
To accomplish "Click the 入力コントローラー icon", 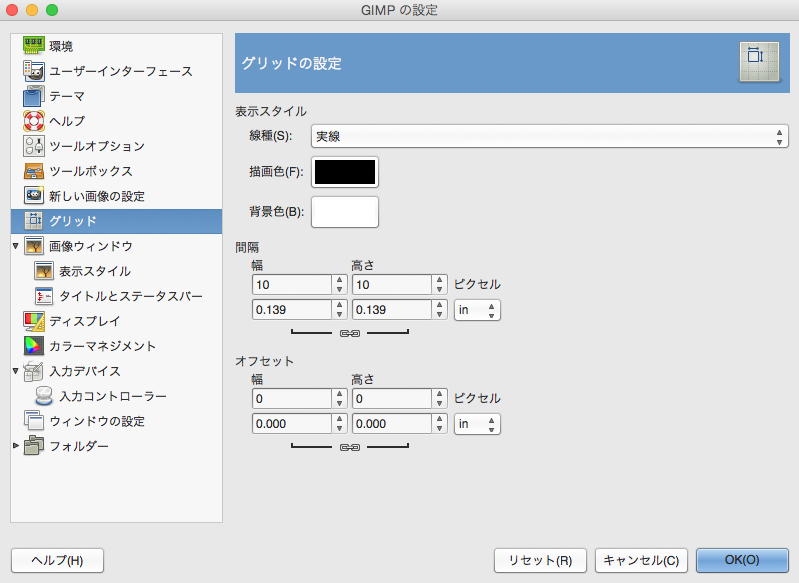I will point(44,396).
